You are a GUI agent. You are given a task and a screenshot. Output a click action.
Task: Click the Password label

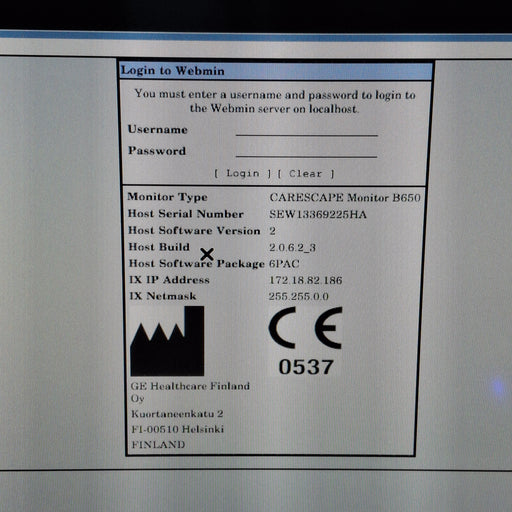(x=157, y=151)
